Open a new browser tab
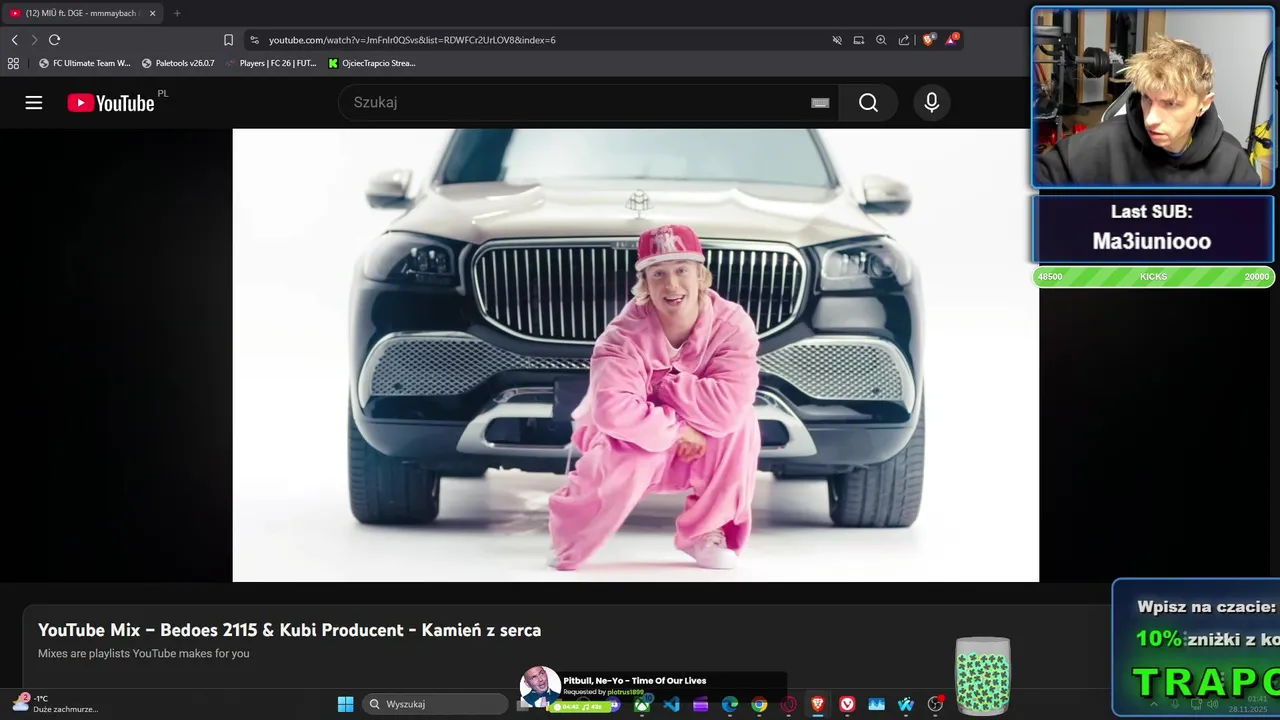This screenshot has width=1280, height=720. 177,13
